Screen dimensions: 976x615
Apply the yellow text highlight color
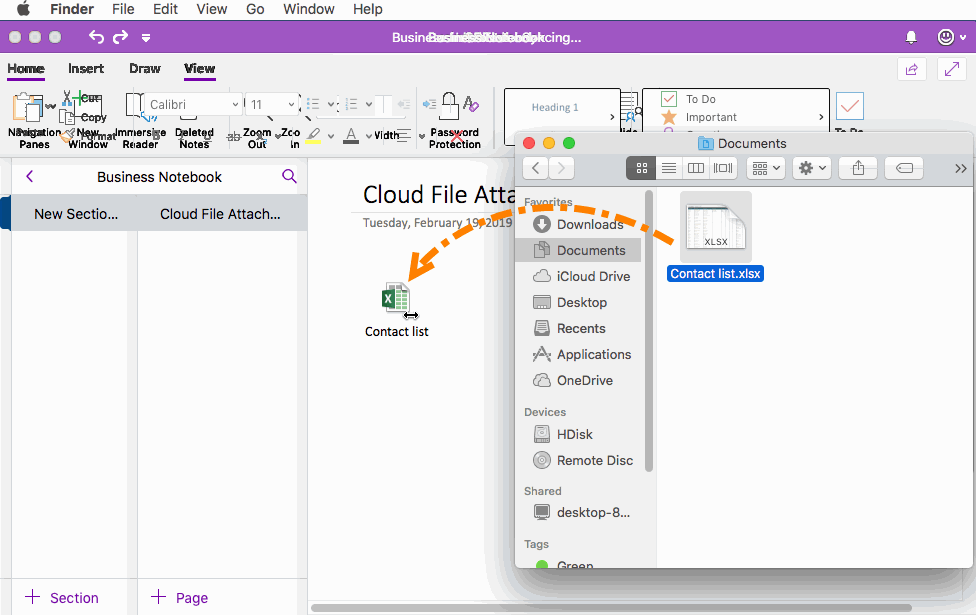pos(313,136)
